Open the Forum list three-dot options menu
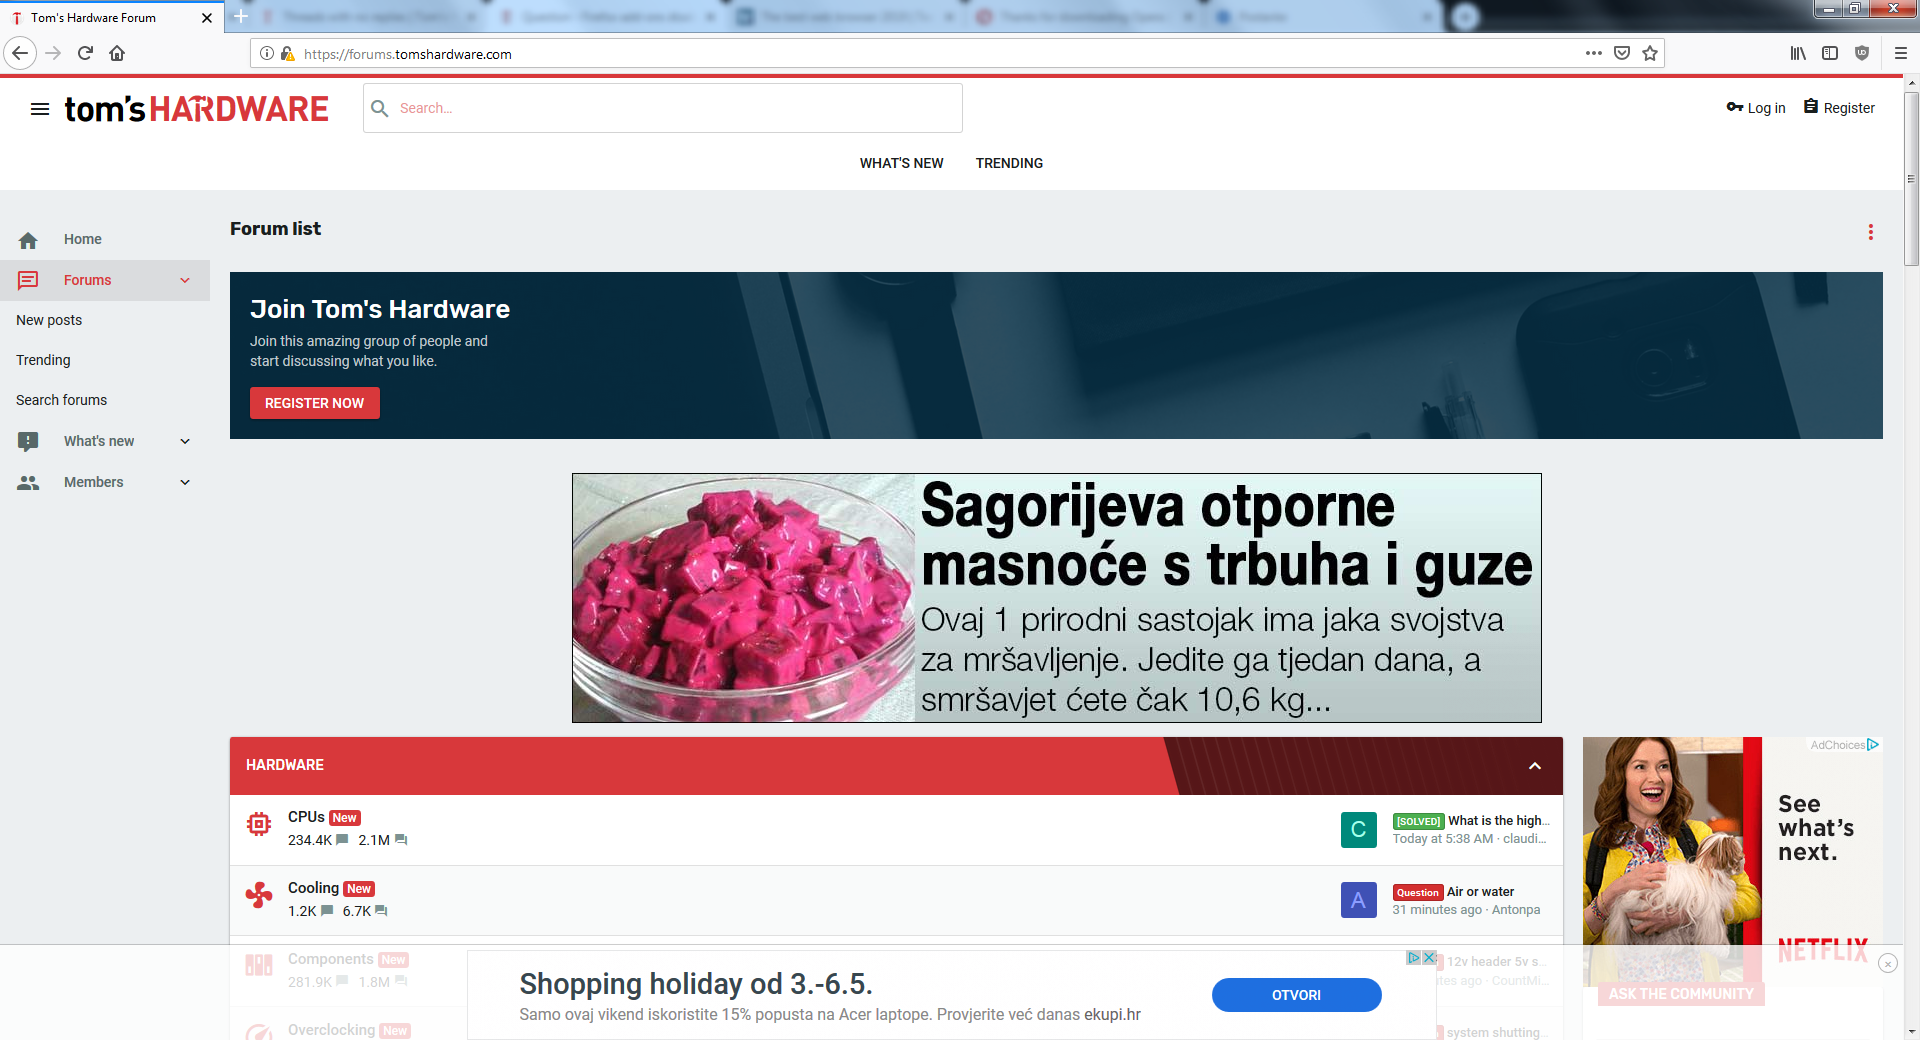1920x1040 pixels. [x=1871, y=232]
